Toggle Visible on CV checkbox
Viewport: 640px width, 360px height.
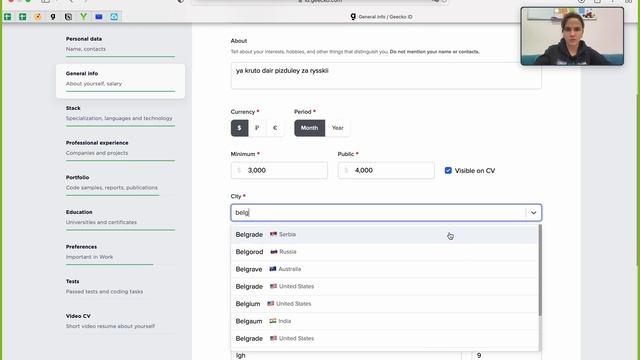(448, 170)
